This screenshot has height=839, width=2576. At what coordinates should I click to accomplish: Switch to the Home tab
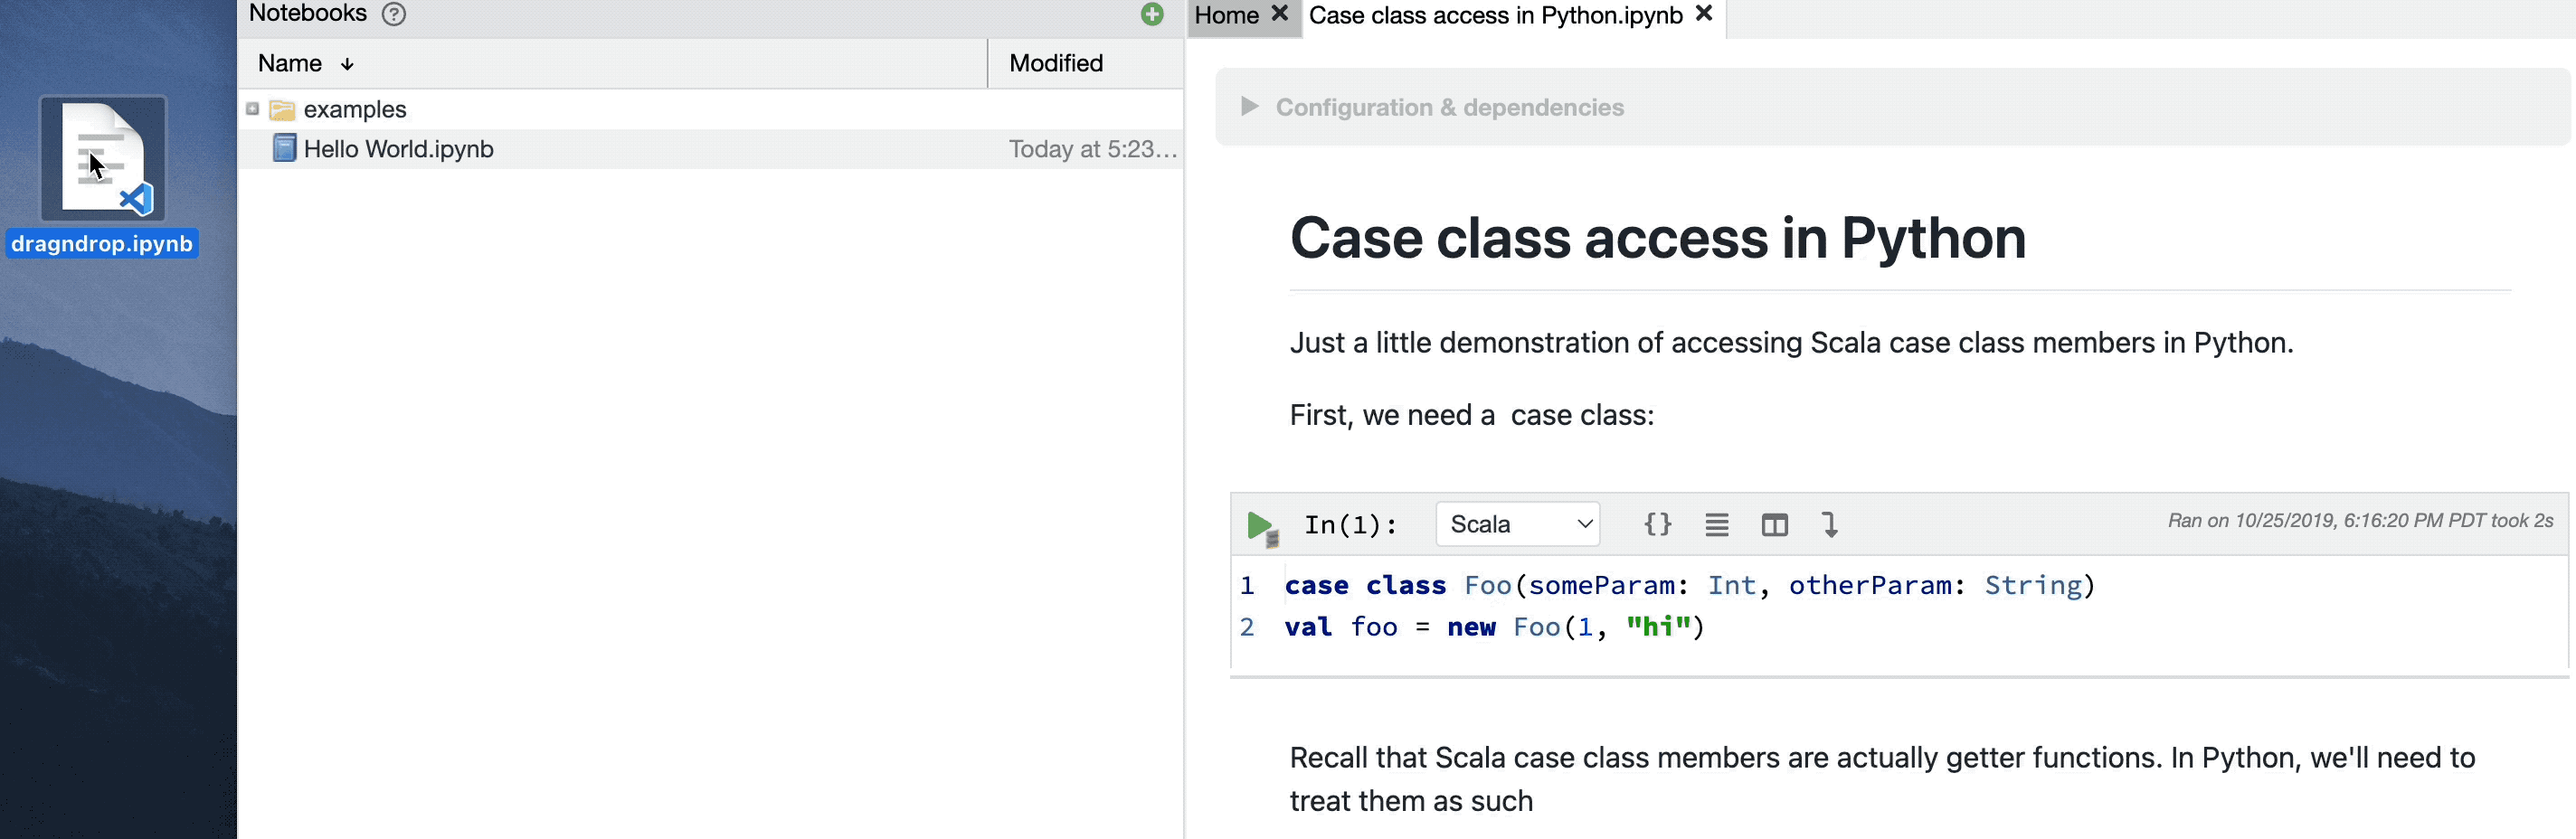click(x=1226, y=16)
